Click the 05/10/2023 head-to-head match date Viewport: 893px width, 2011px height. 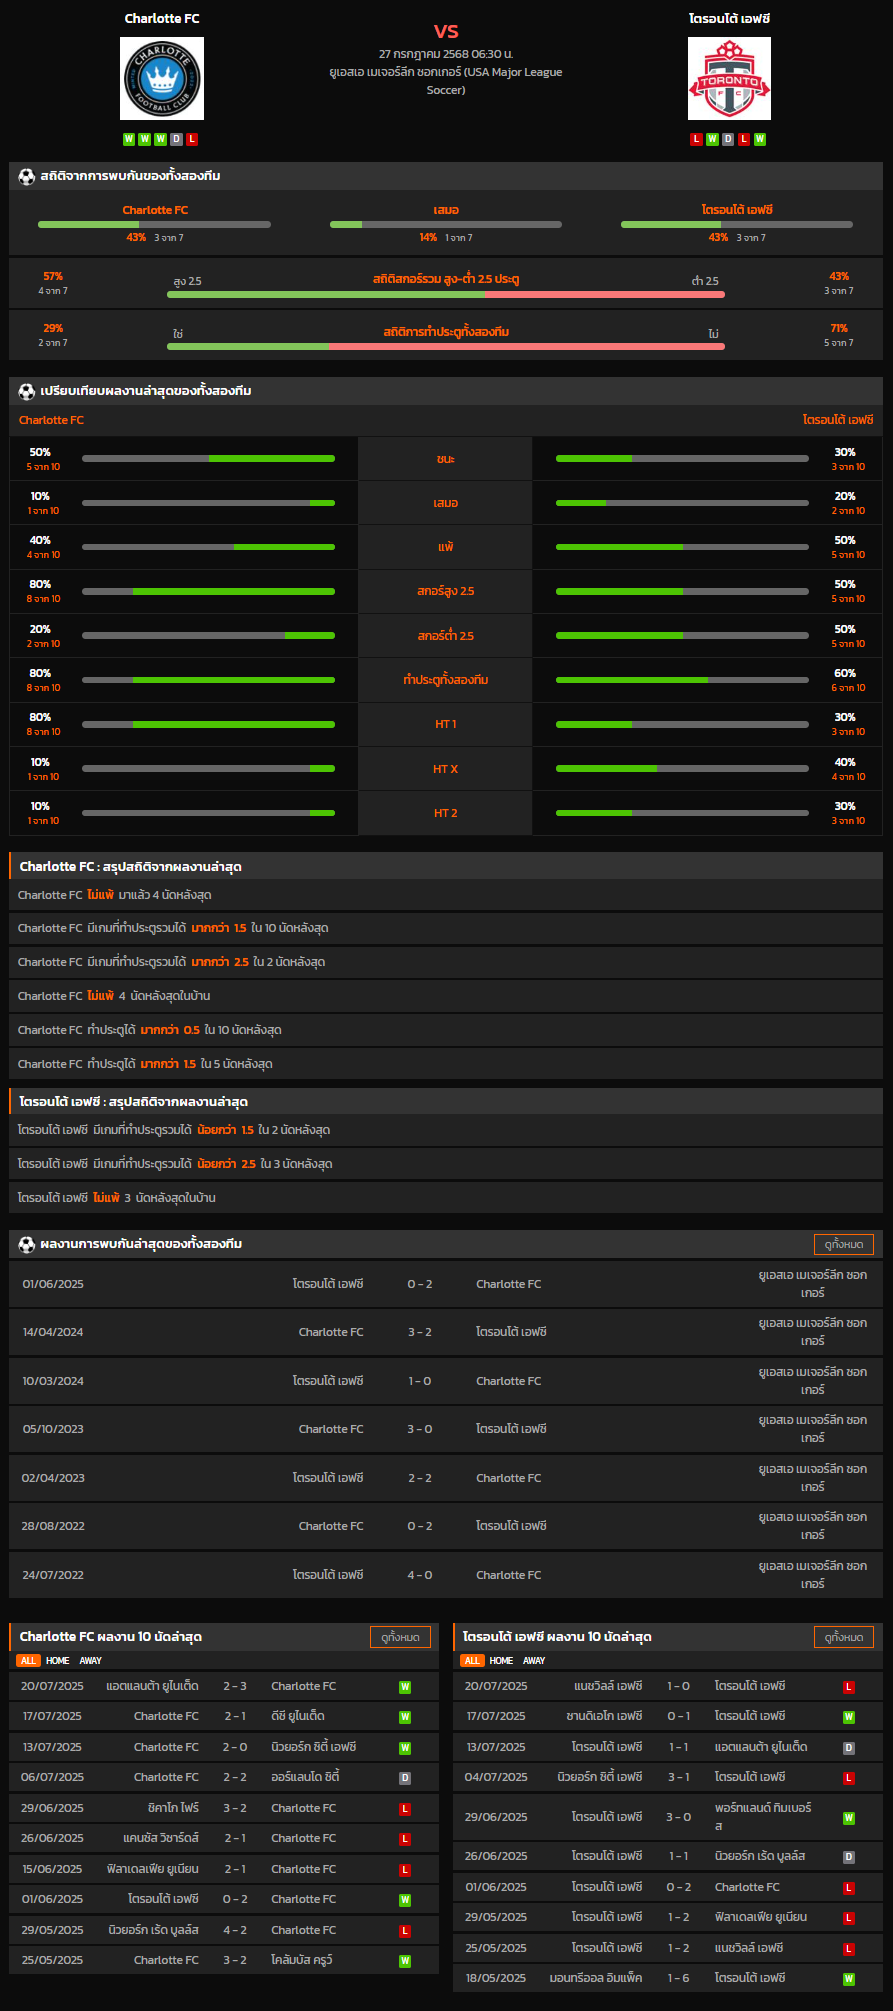click(x=53, y=1429)
